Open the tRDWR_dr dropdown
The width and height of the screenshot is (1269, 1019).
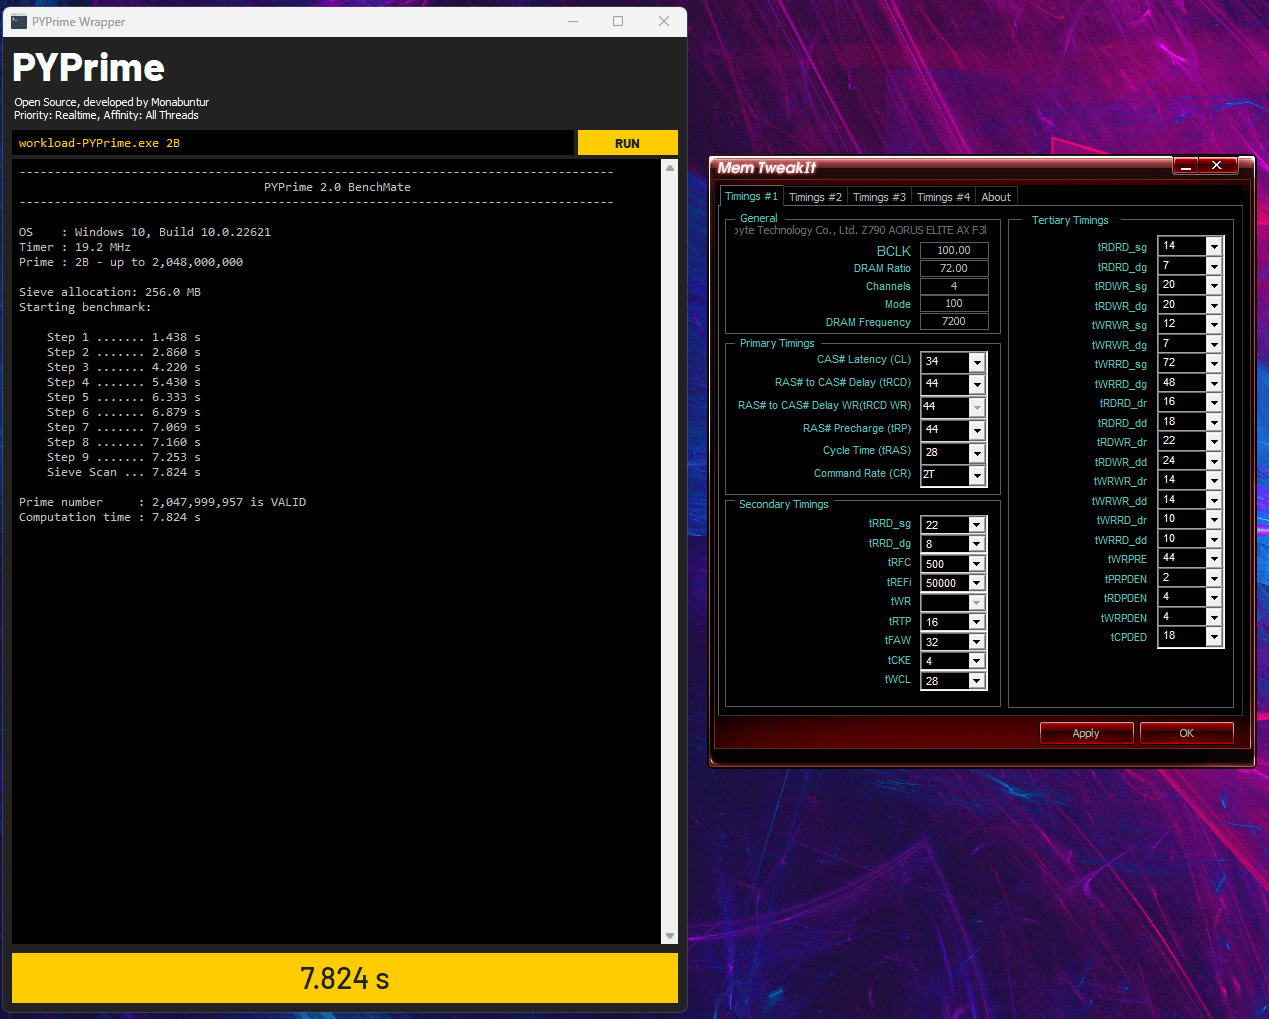[x=1214, y=442]
